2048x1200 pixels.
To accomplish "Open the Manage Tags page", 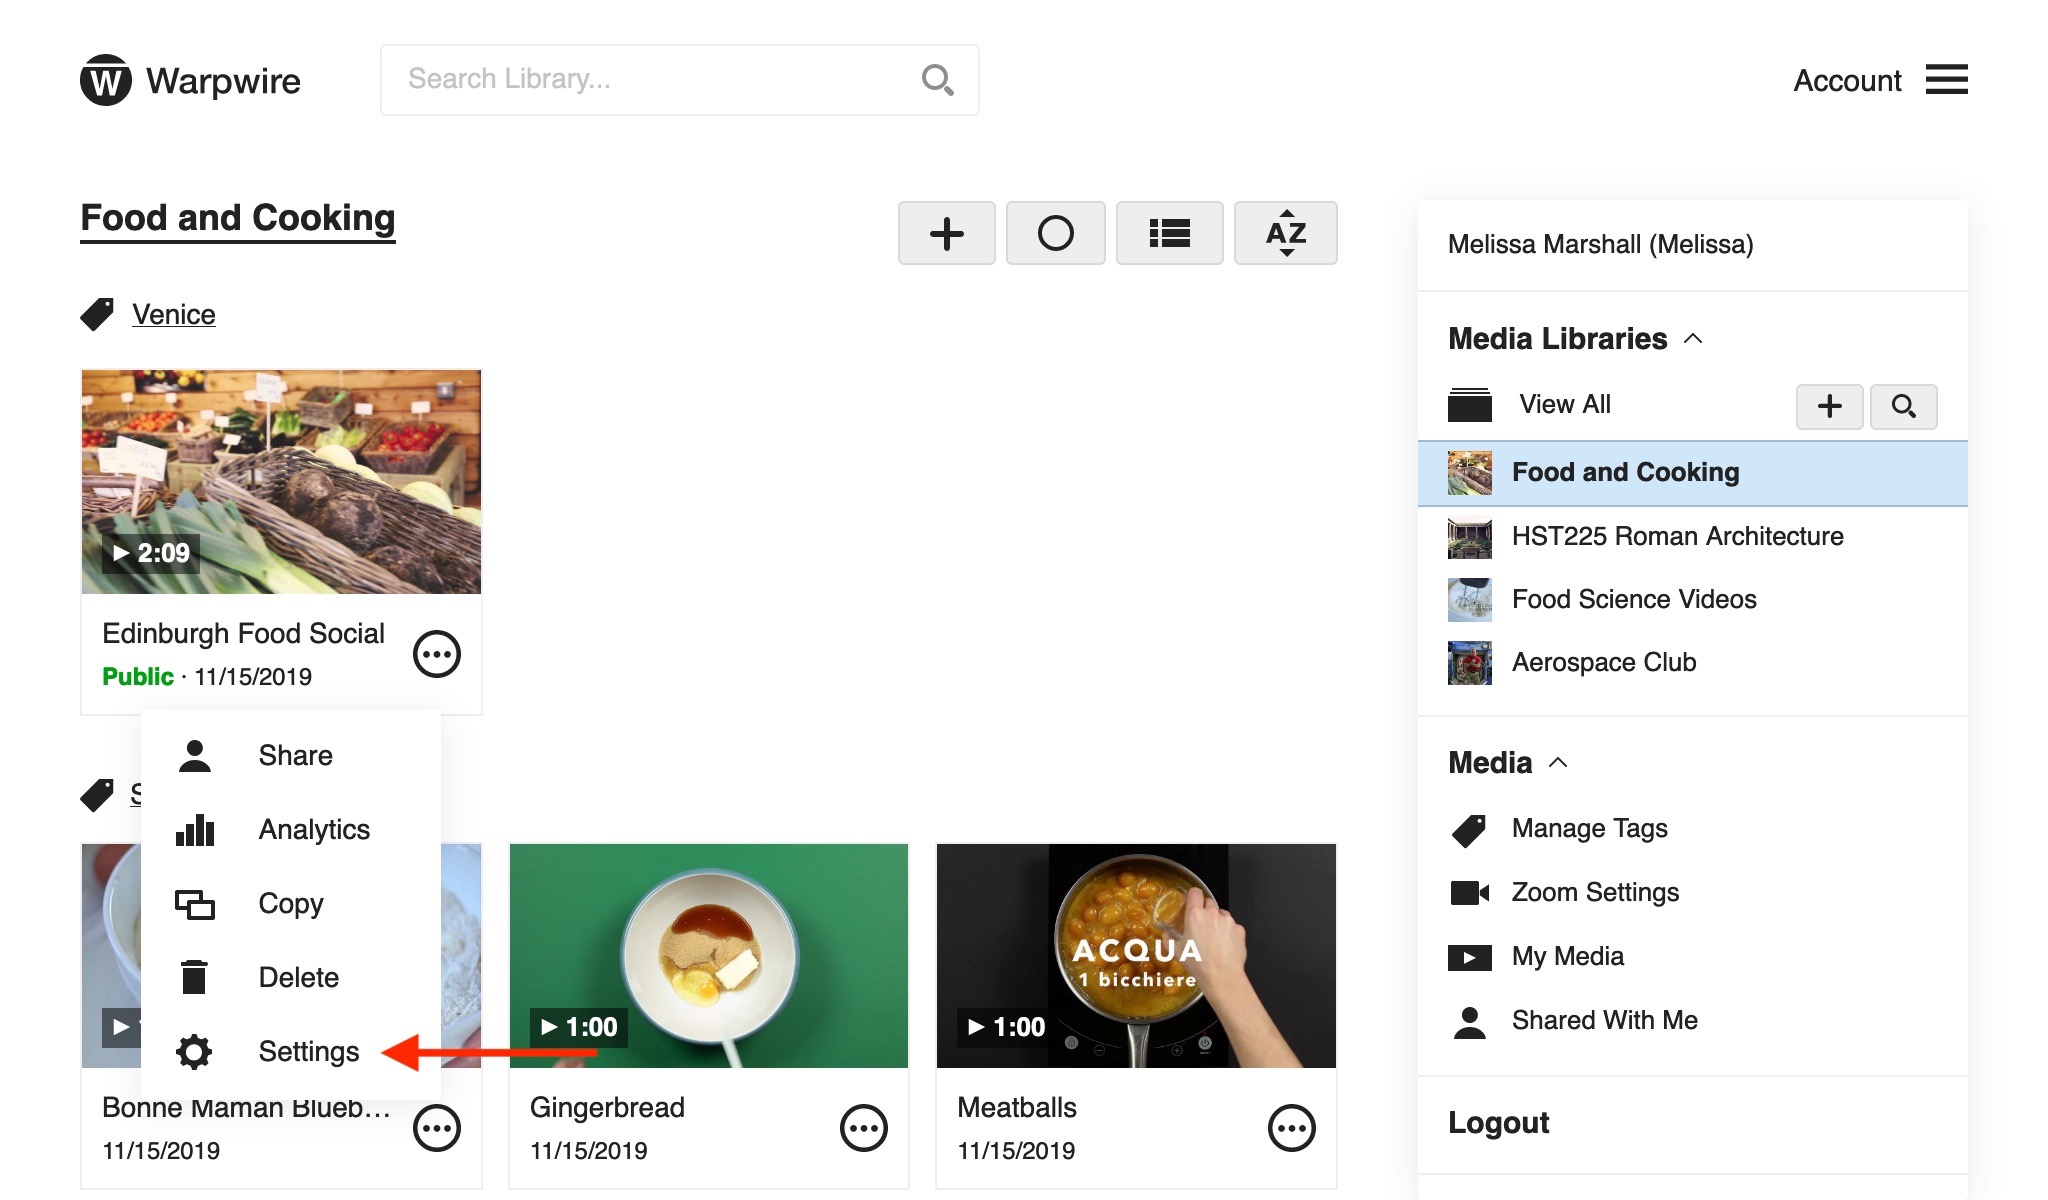I will (1590, 827).
